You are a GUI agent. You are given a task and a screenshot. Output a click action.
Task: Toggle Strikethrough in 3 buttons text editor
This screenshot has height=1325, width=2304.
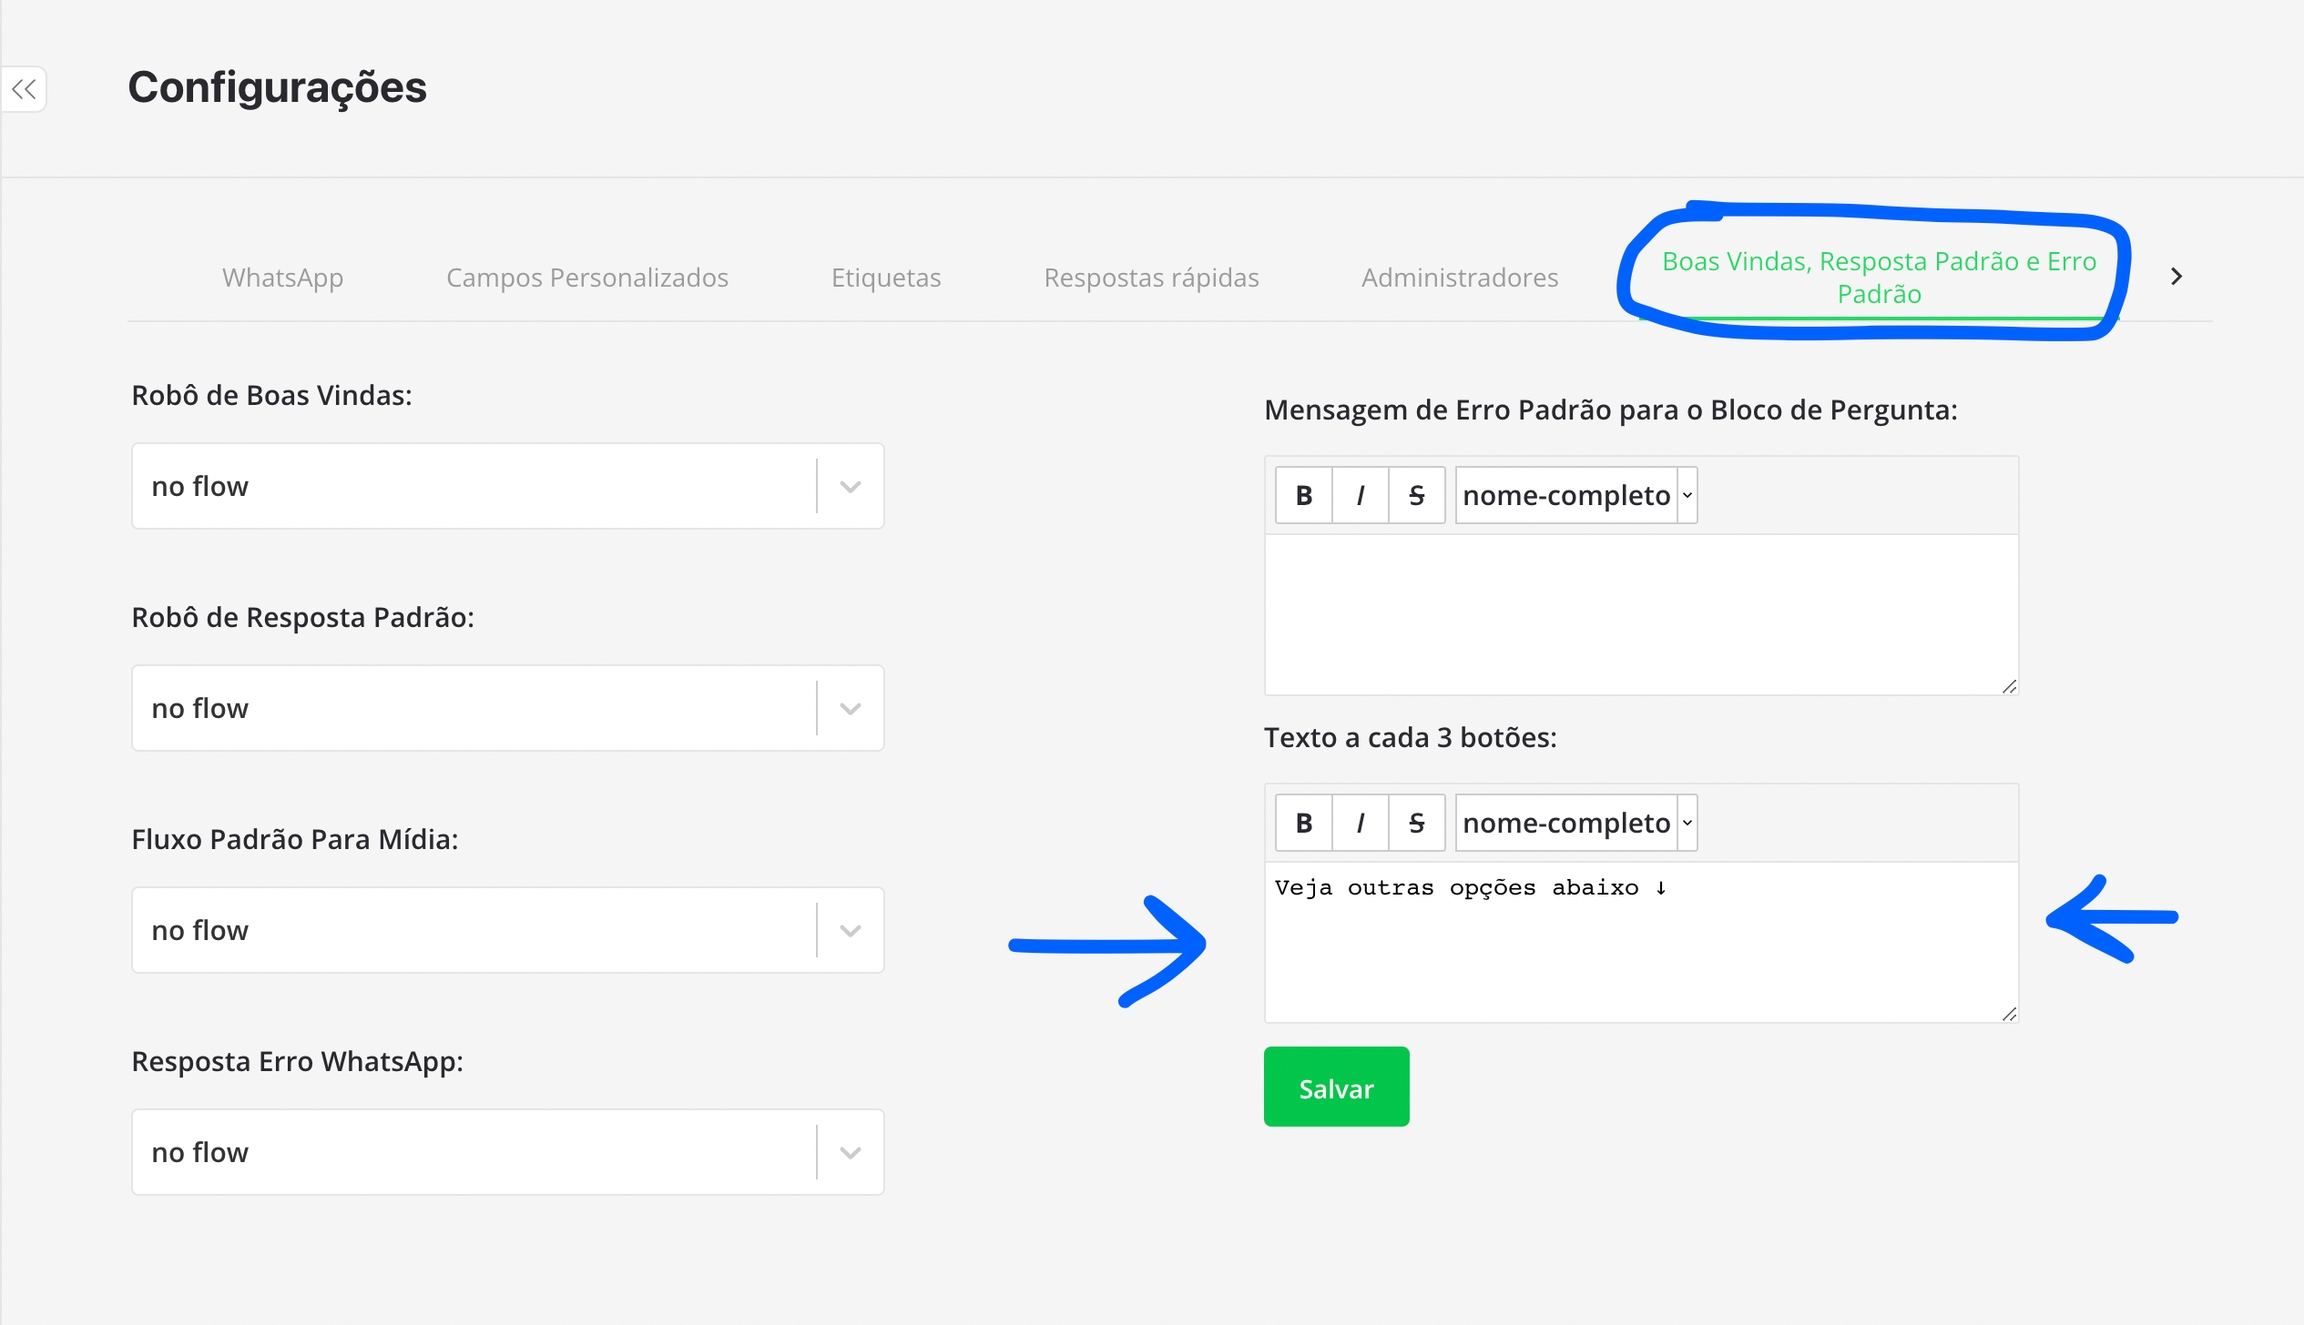pos(1416,823)
